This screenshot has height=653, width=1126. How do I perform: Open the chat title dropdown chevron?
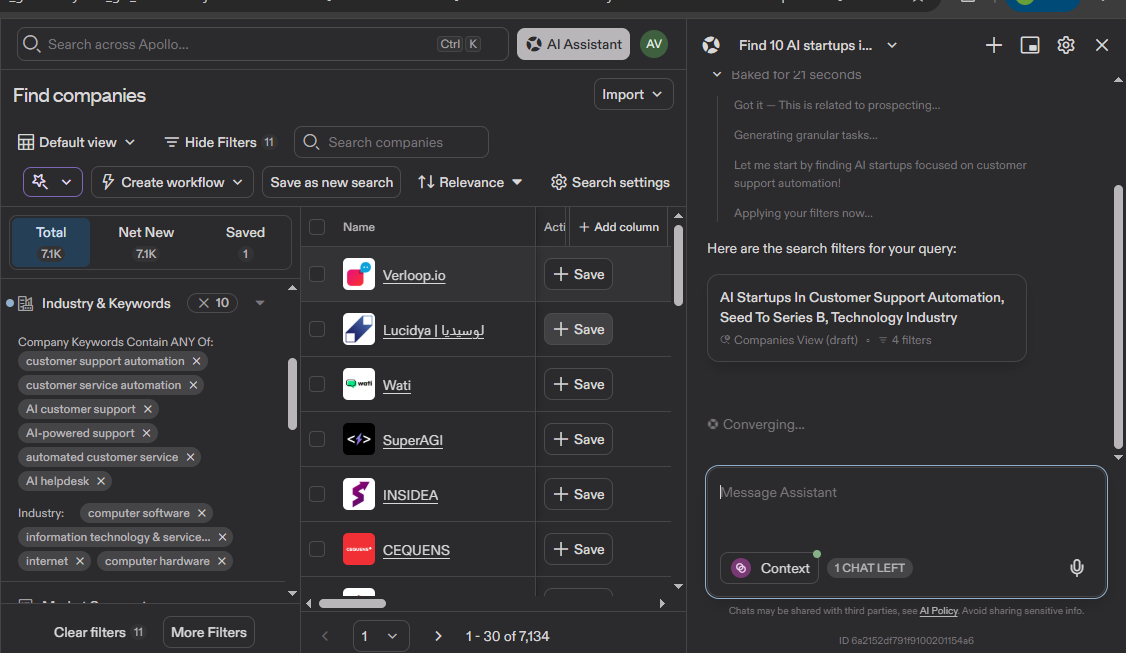tap(891, 45)
